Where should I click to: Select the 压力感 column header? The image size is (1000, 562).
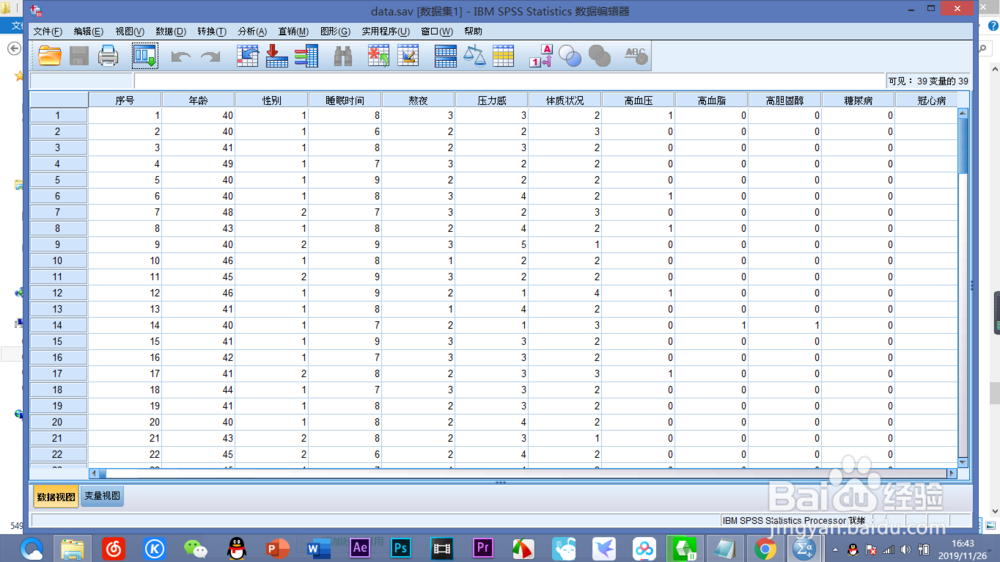click(x=492, y=100)
